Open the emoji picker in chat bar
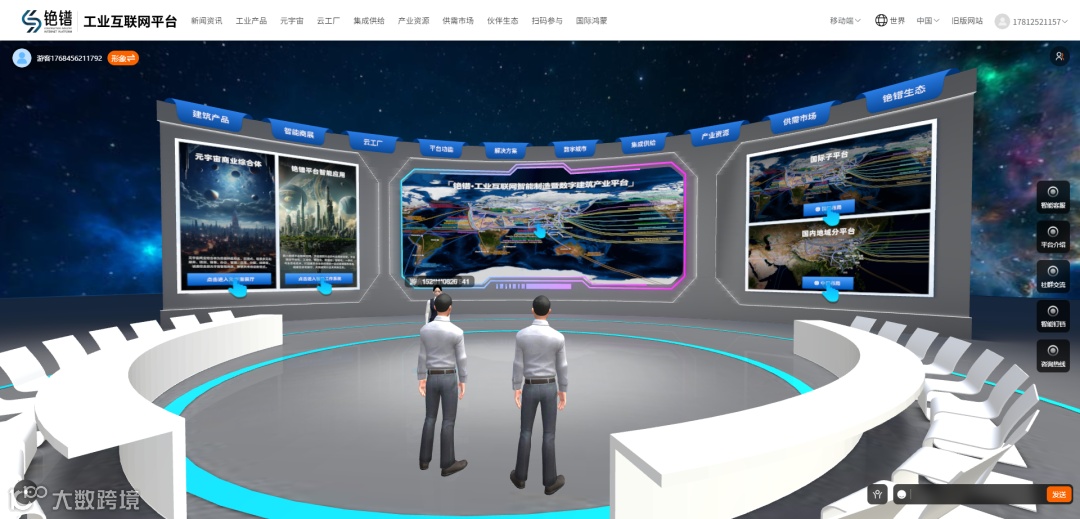This screenshot has width=1080, height=519. click(x=902, y=494)
